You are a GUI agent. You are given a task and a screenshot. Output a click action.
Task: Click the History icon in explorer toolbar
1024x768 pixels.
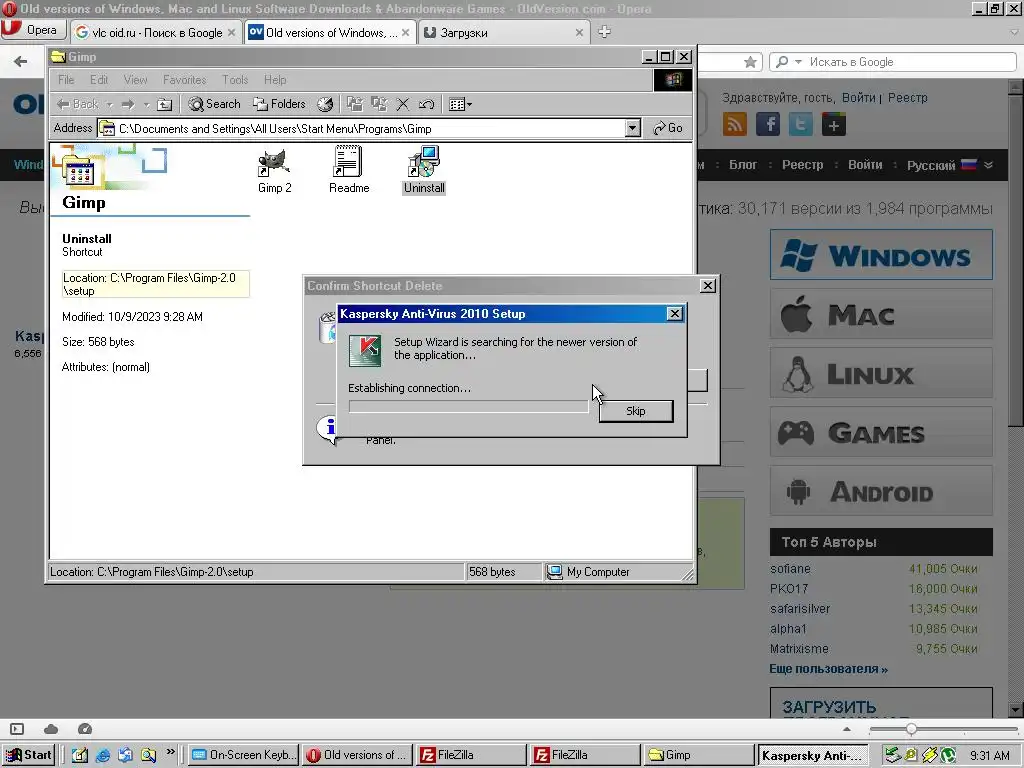325,104
